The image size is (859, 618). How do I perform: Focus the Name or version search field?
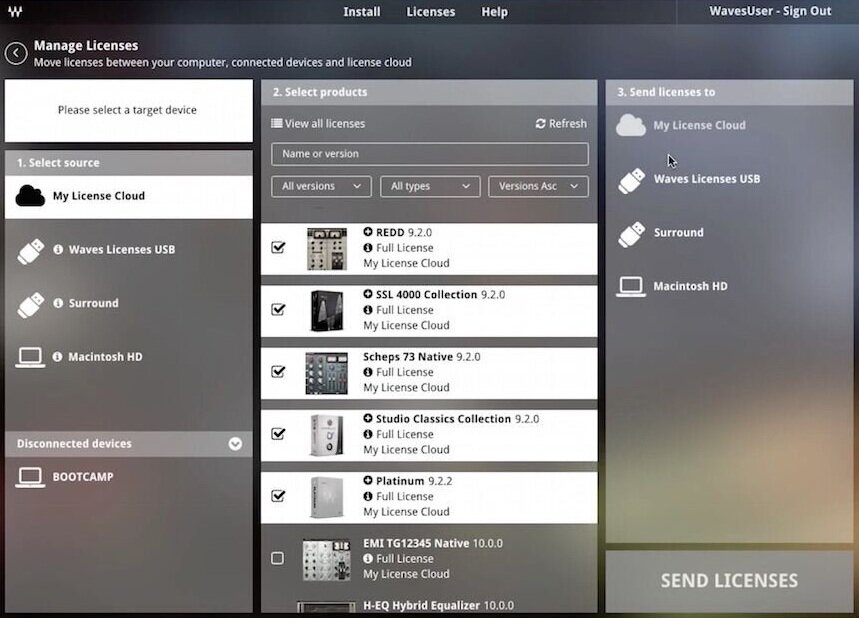pyautogui.click(x=430, y=154)
